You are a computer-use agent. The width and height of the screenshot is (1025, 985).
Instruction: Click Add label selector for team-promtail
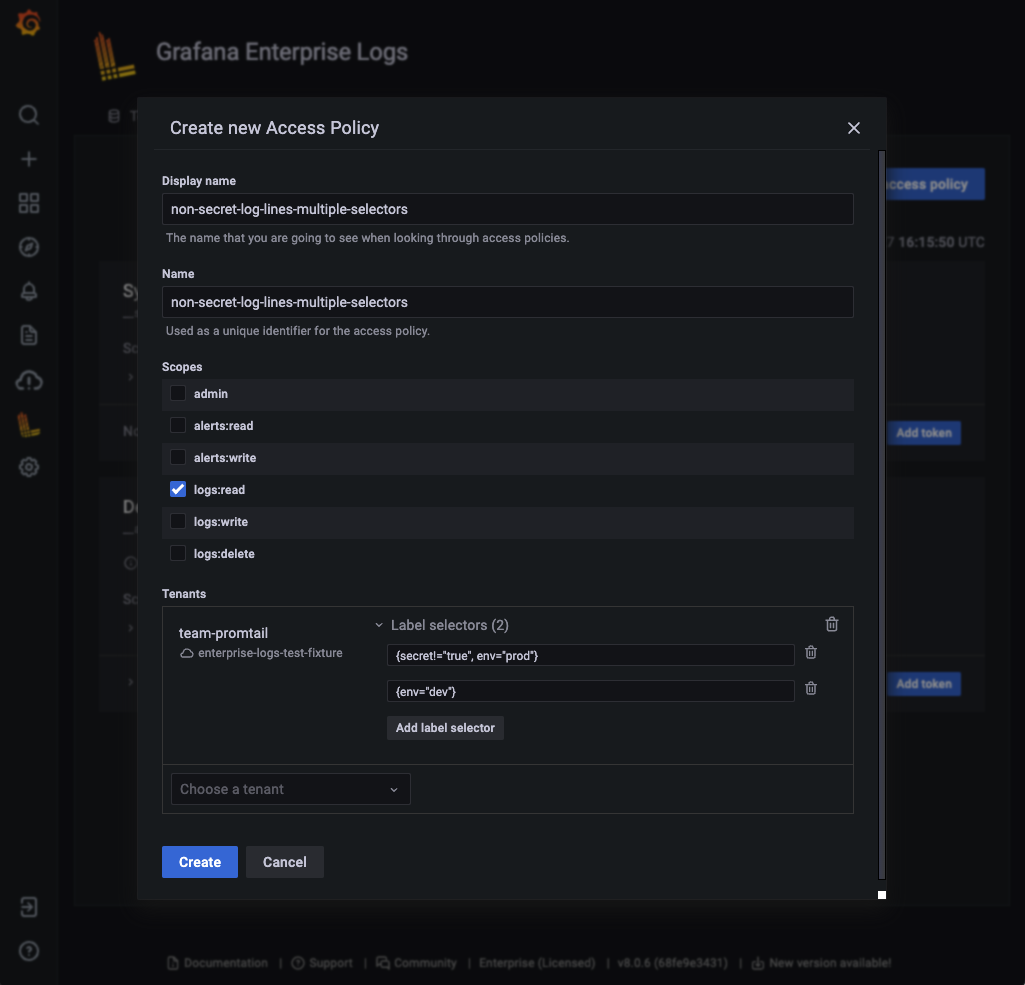tap(444, 727)
